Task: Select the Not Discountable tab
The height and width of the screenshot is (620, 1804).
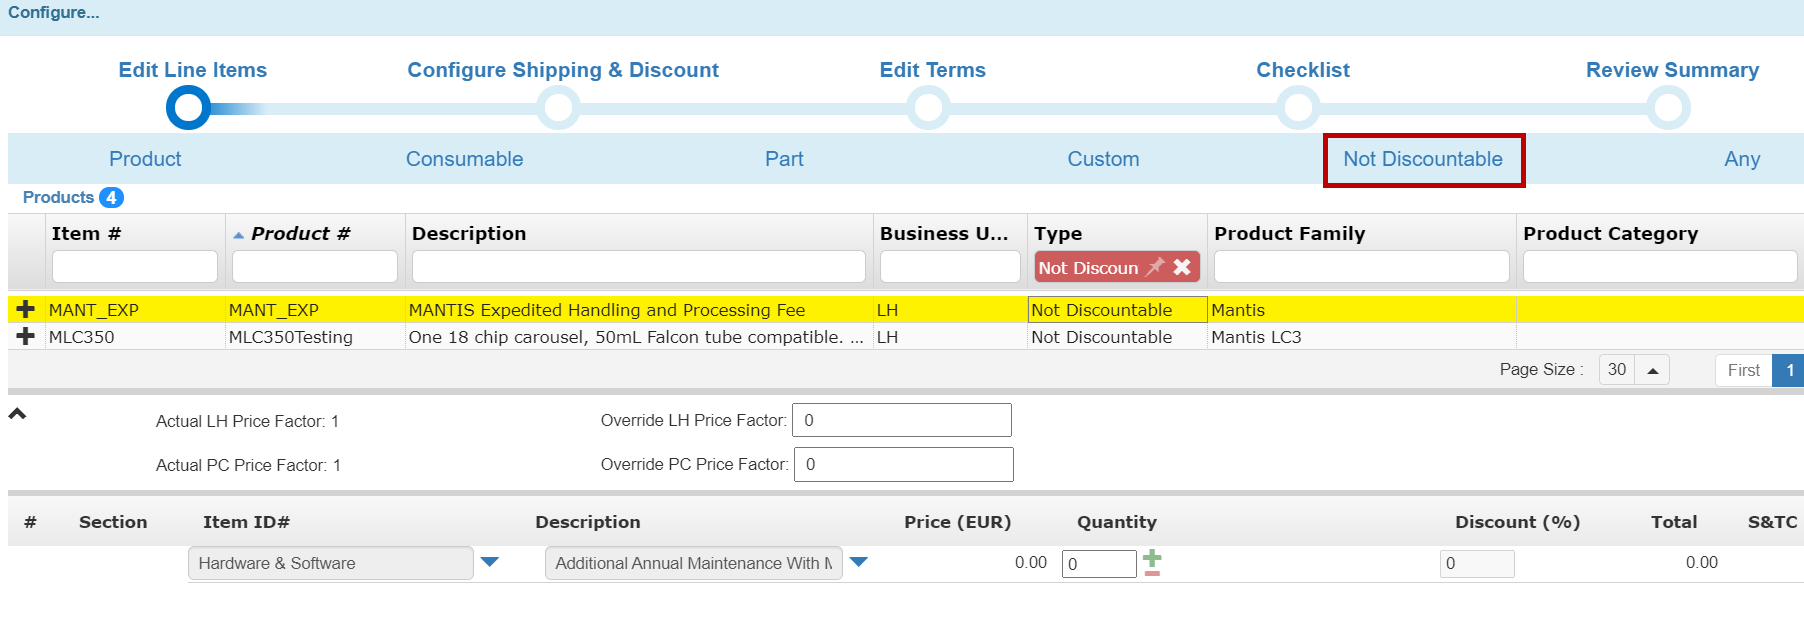Action: (1422, 159)
